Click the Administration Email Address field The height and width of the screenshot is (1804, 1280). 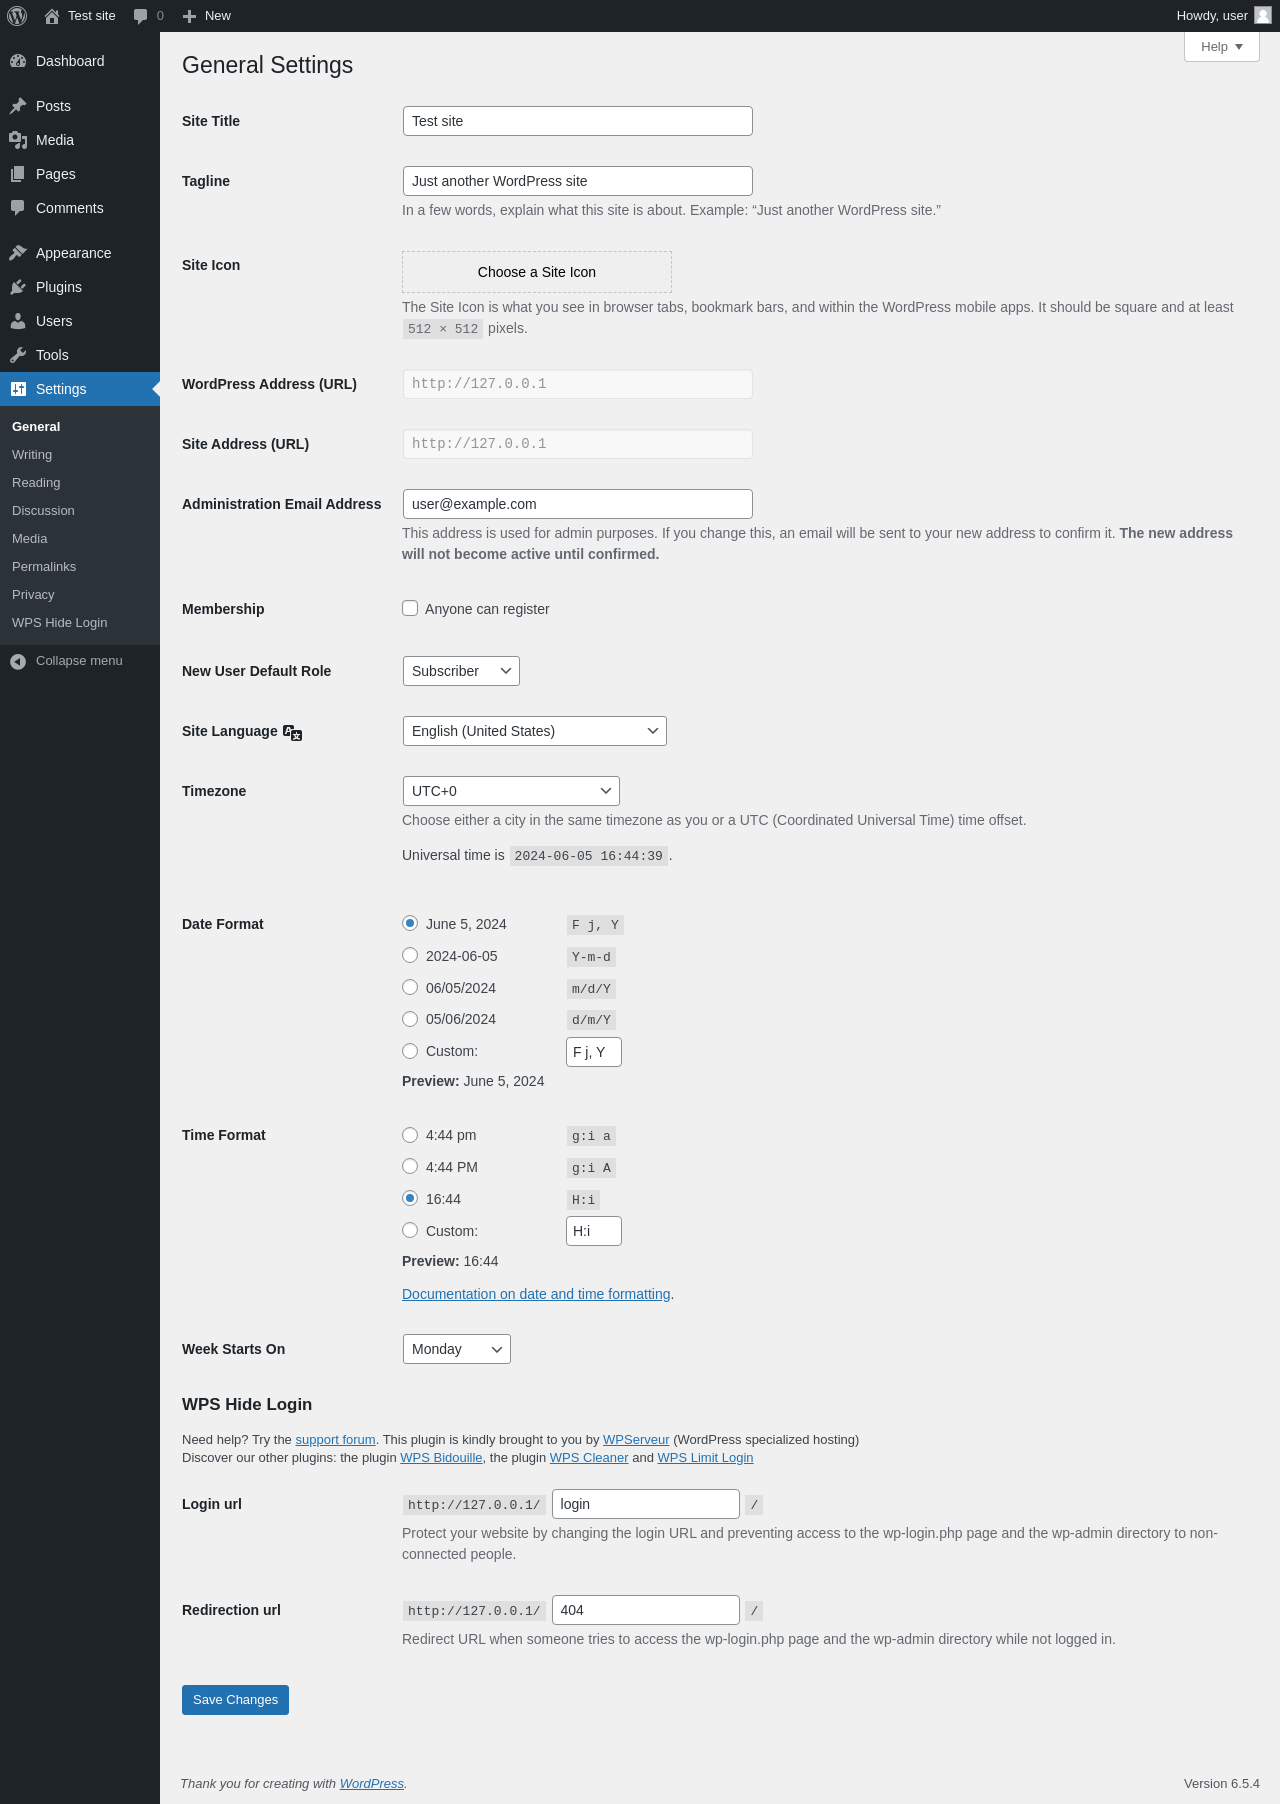click(578, 504)
